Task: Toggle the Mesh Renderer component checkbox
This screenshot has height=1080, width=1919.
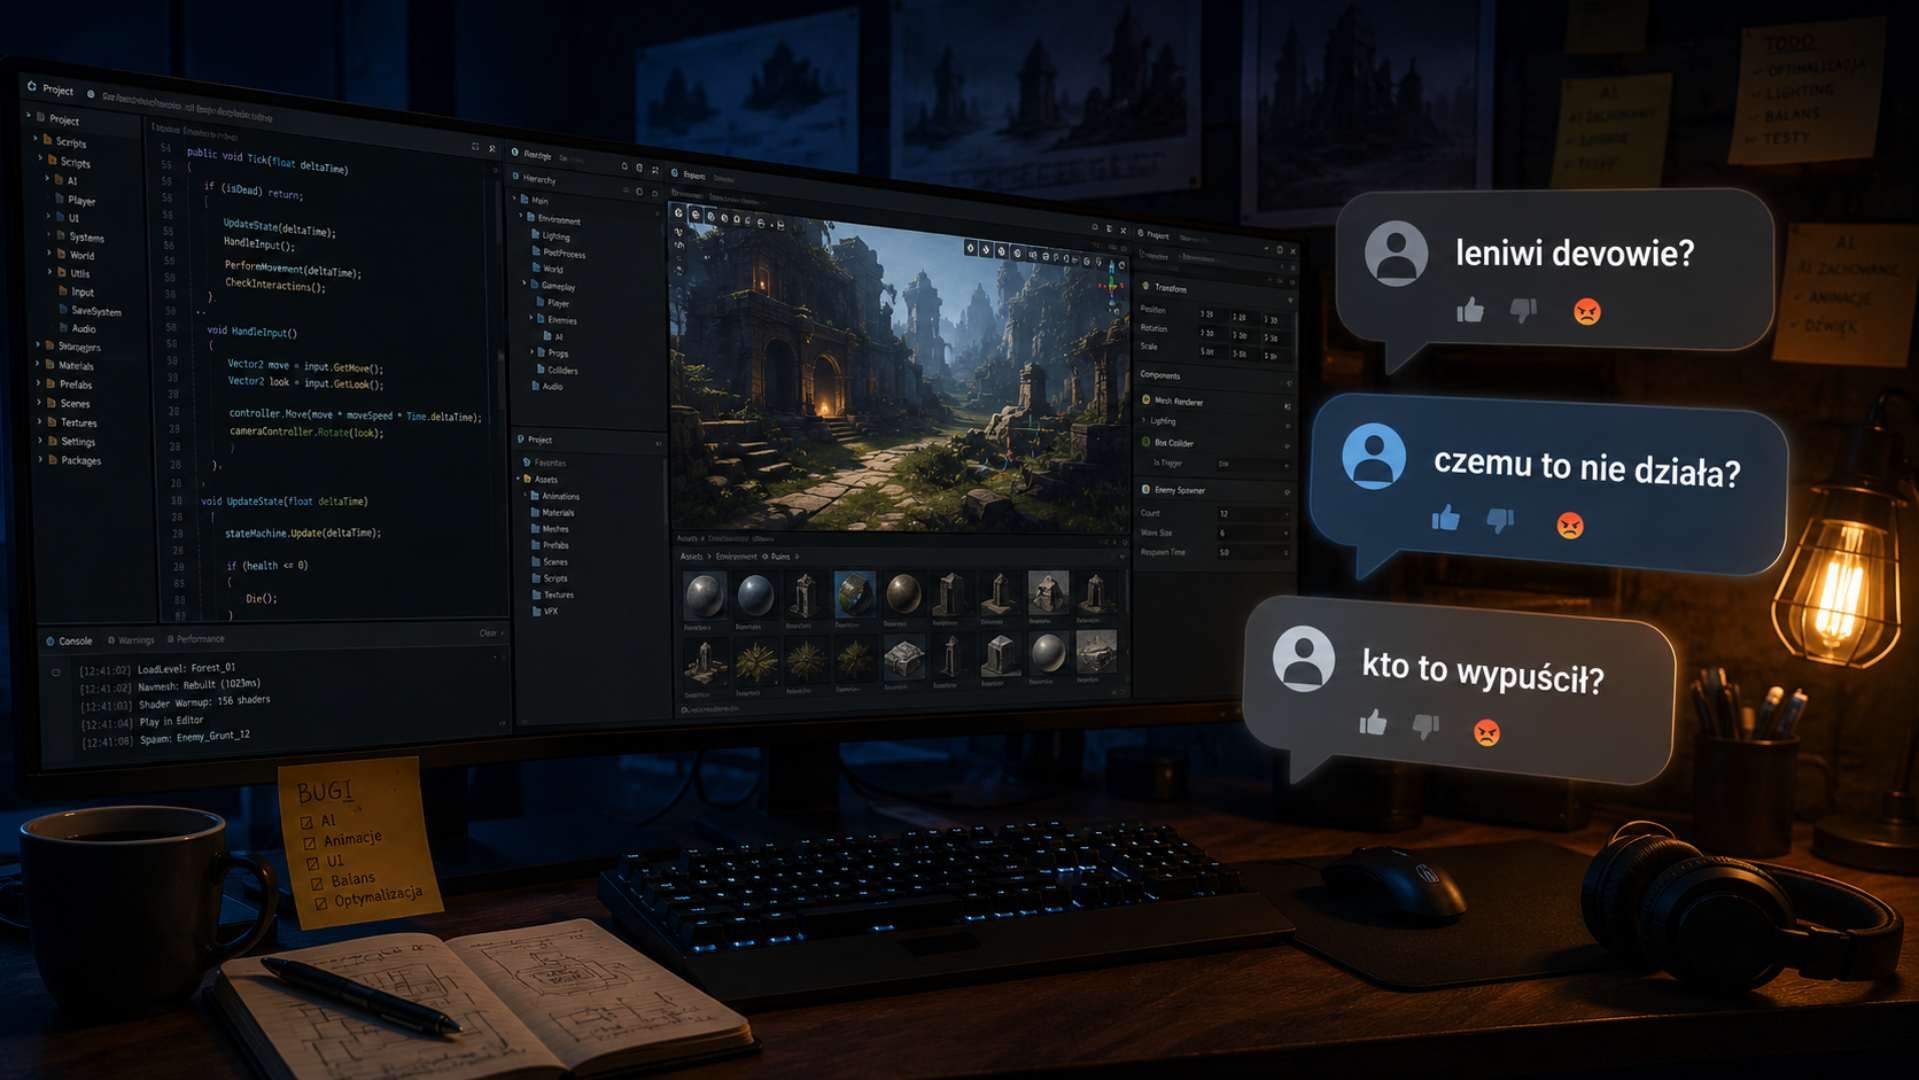Action: (x=1146, y=400)
